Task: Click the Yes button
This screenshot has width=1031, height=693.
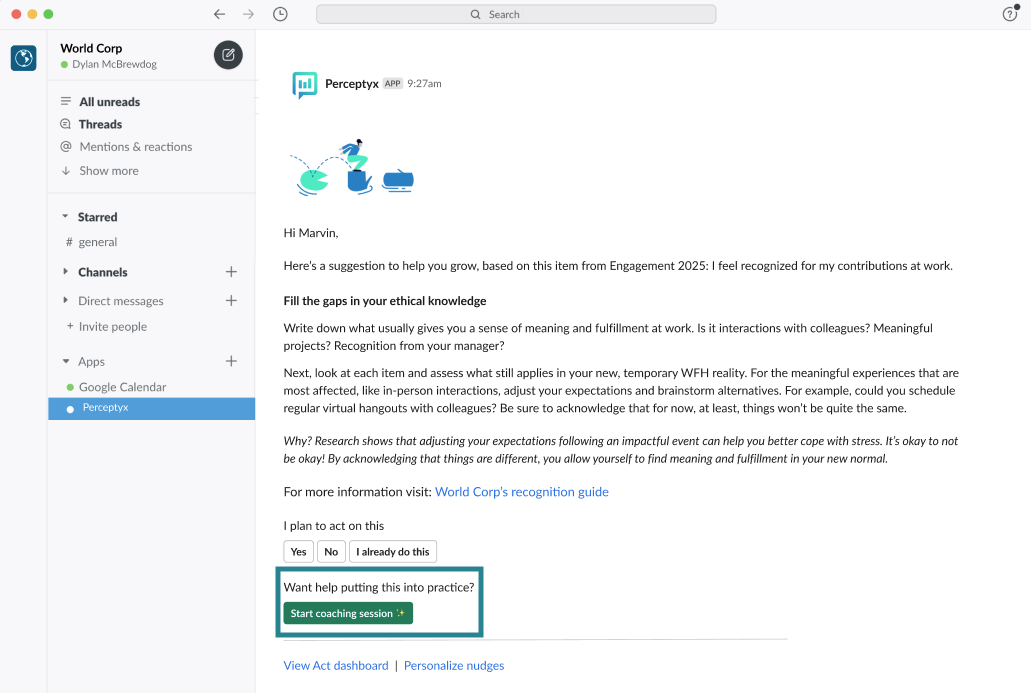Action: (x=299, y=552)
